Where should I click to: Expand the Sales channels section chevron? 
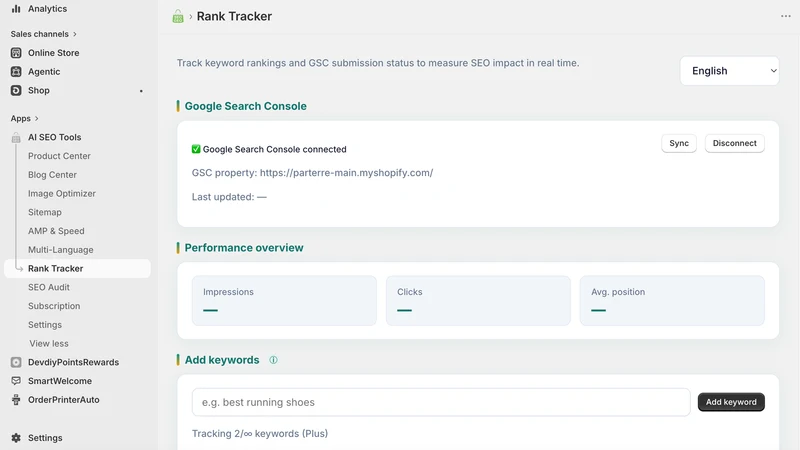click(75, 34)
